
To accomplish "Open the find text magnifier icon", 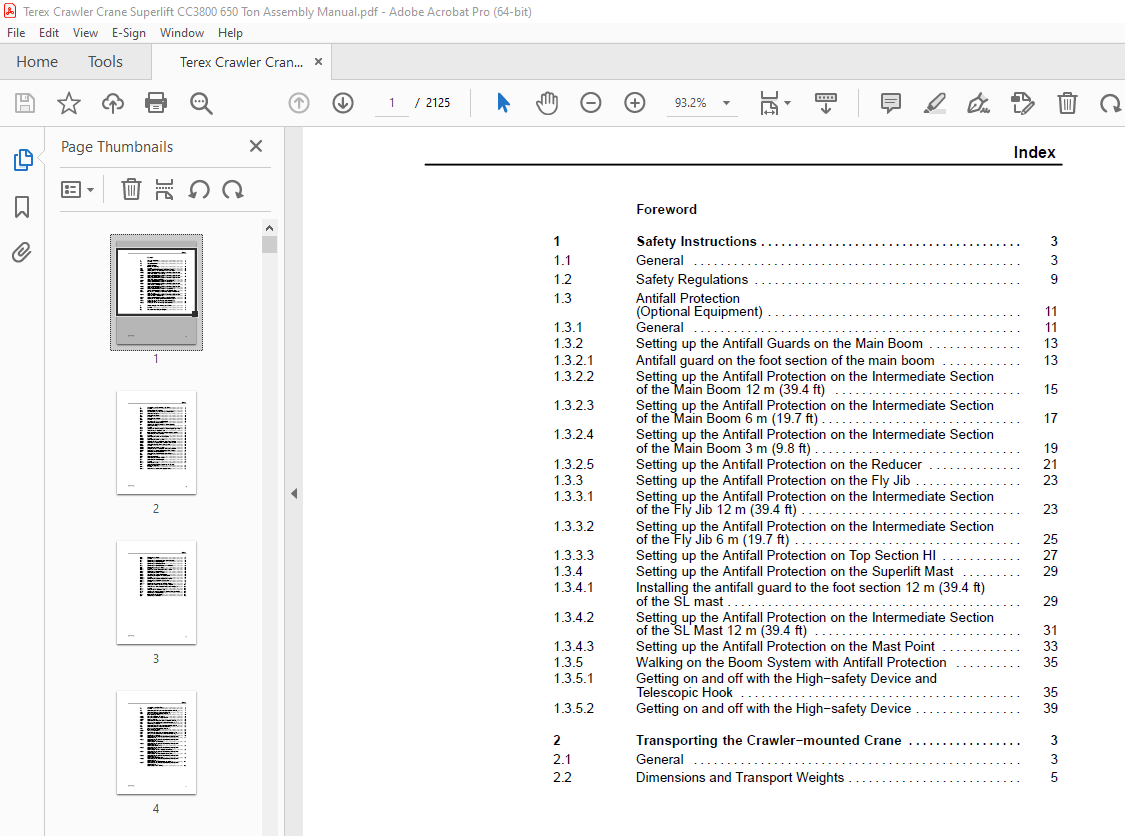I will (201, 103).
